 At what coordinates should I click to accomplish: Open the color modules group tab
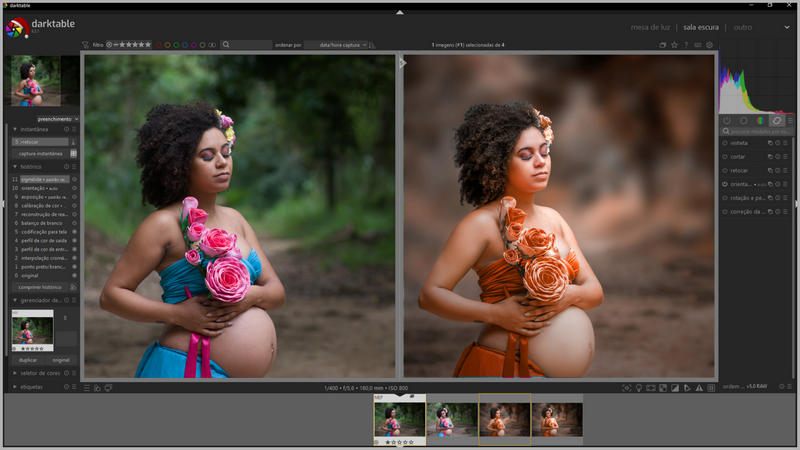760,120
